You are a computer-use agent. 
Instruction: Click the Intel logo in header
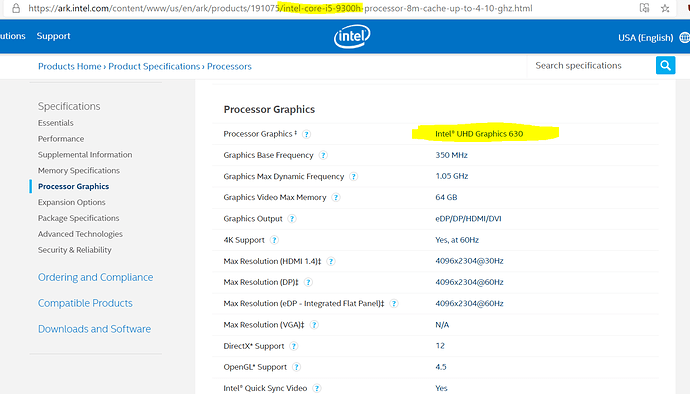click(x=352, y=36)
